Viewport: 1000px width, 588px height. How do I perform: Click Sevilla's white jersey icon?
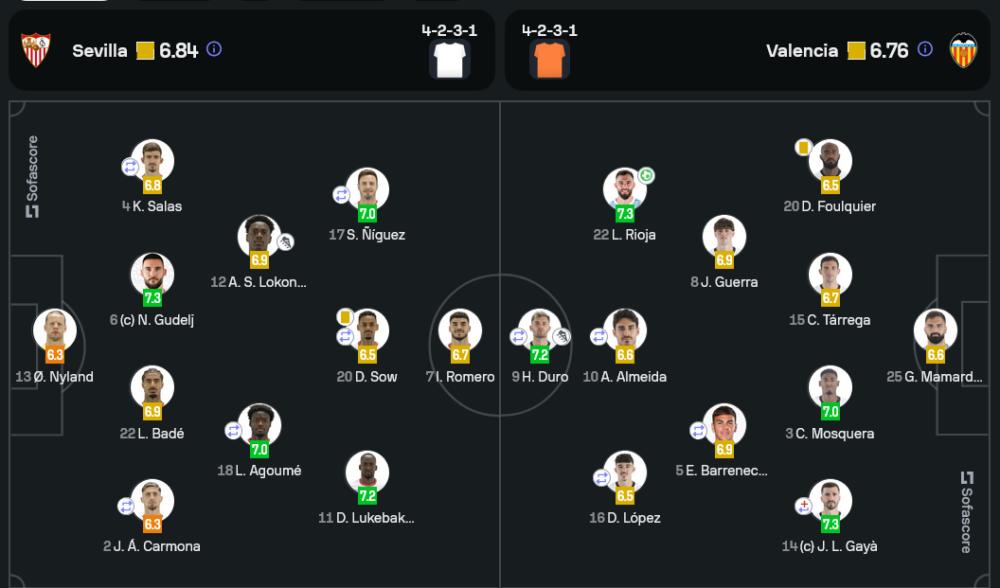tap(449, 60)
